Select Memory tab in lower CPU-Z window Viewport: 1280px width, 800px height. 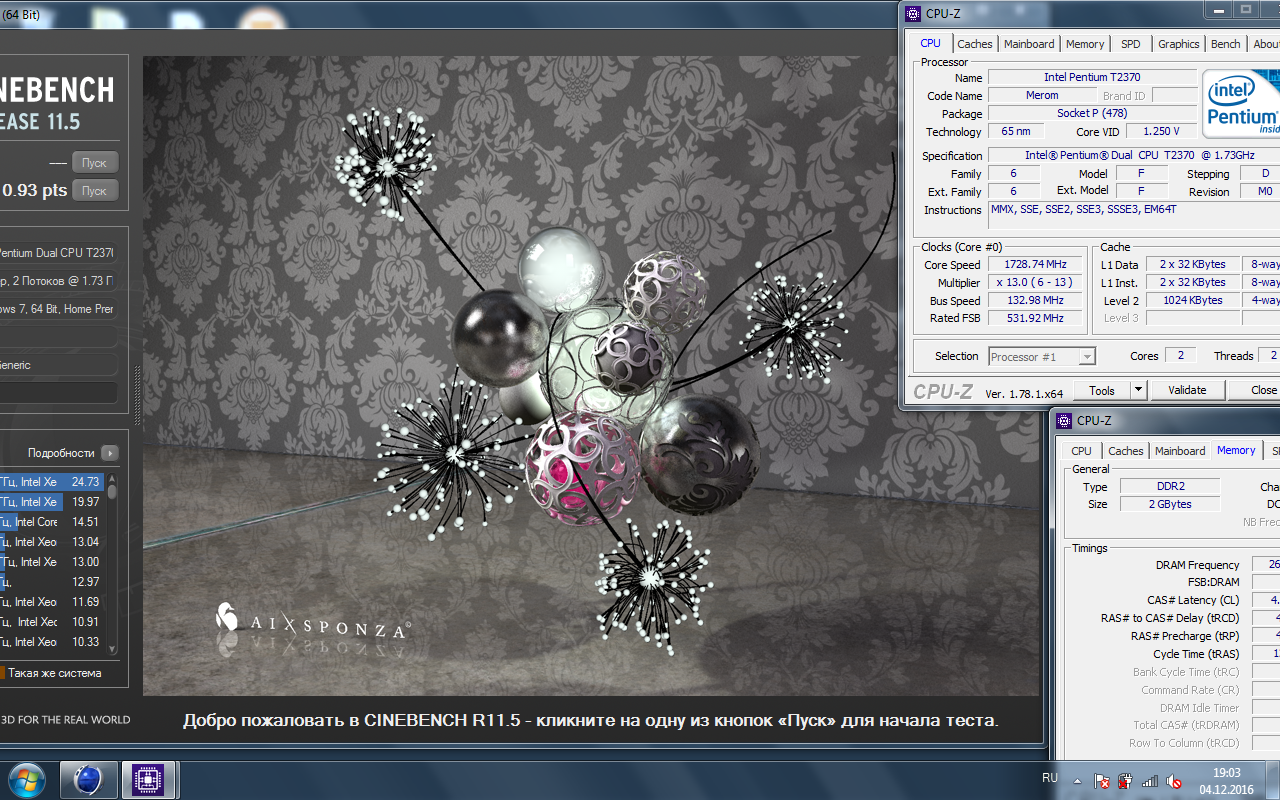[1236, 450]
